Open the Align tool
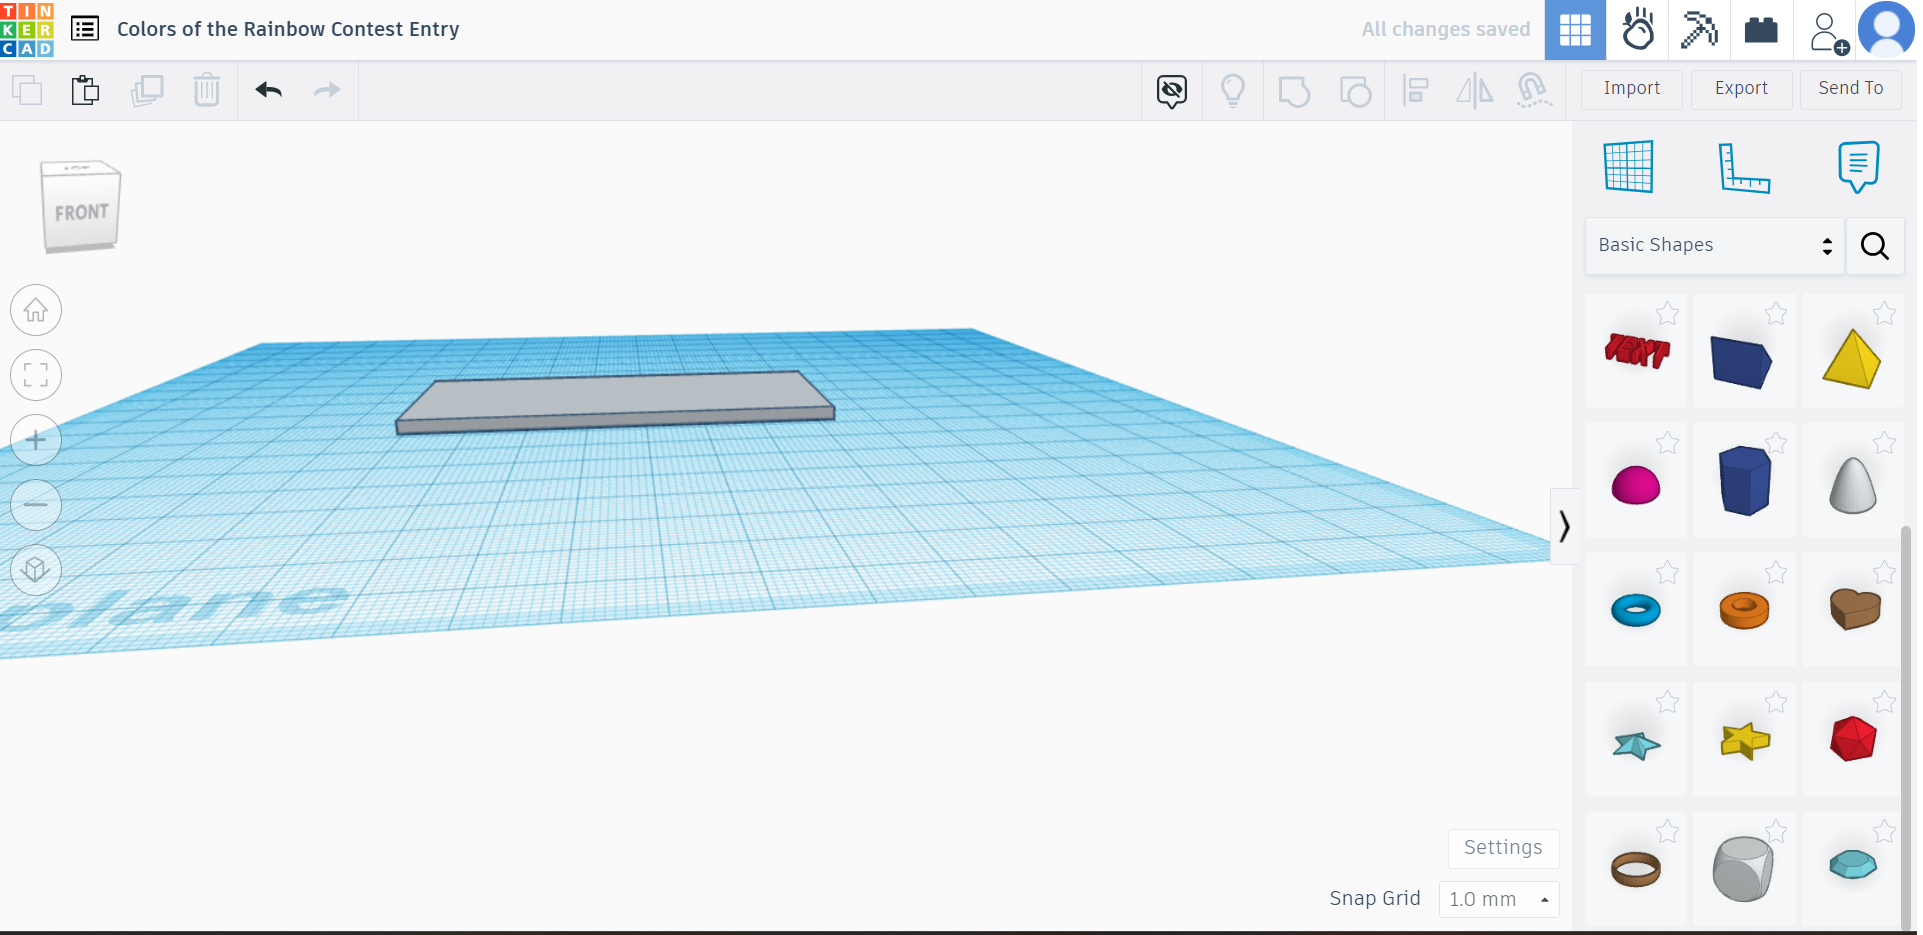 [1416, 90]
